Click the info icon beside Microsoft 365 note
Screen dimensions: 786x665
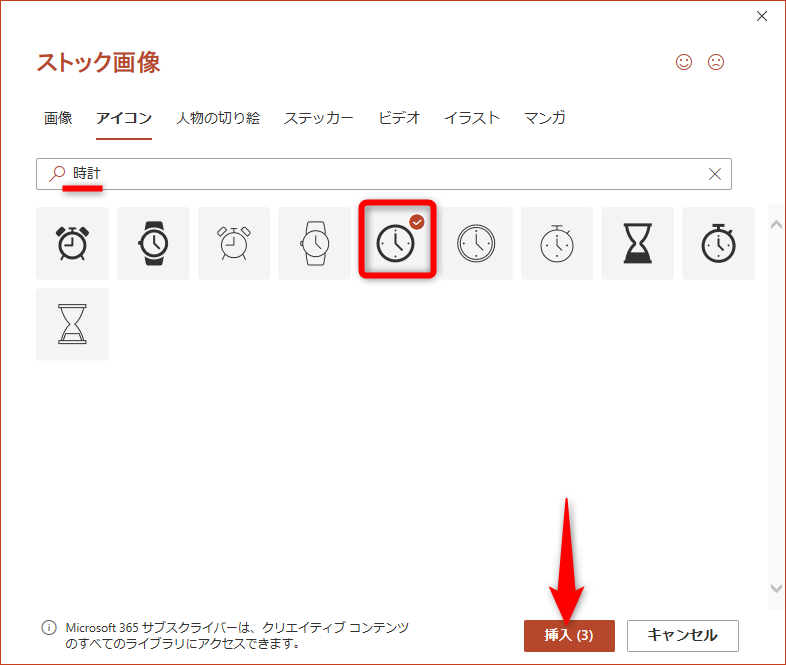pyautogui.click(x=49, y=627)
